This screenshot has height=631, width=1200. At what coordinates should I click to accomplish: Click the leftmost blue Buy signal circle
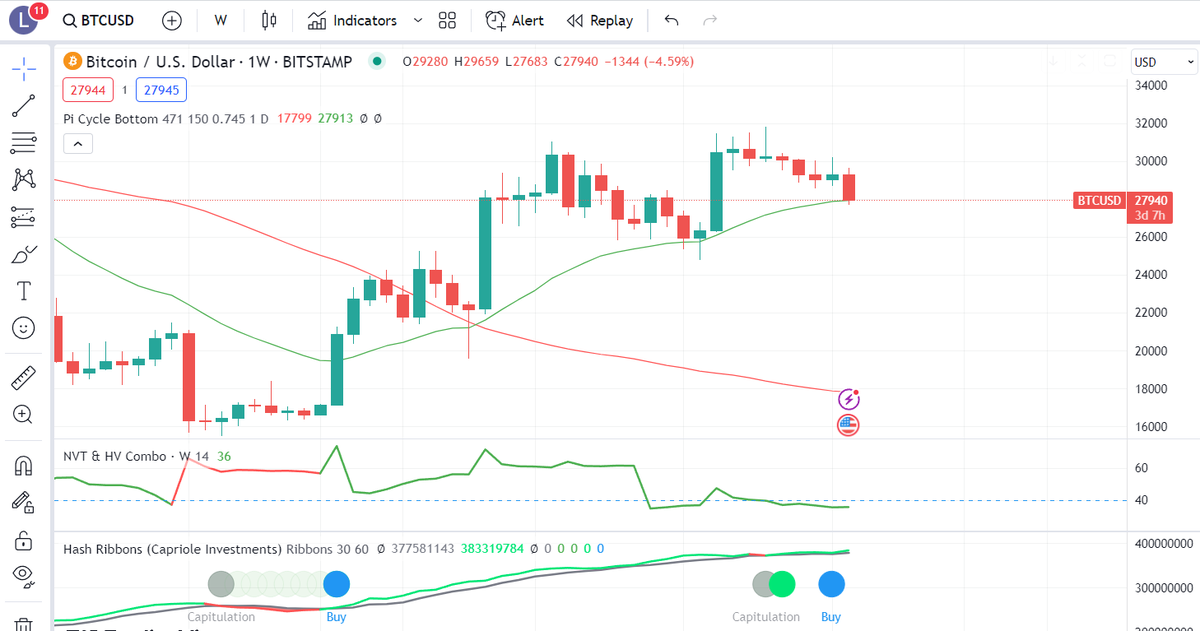[337, 584]
